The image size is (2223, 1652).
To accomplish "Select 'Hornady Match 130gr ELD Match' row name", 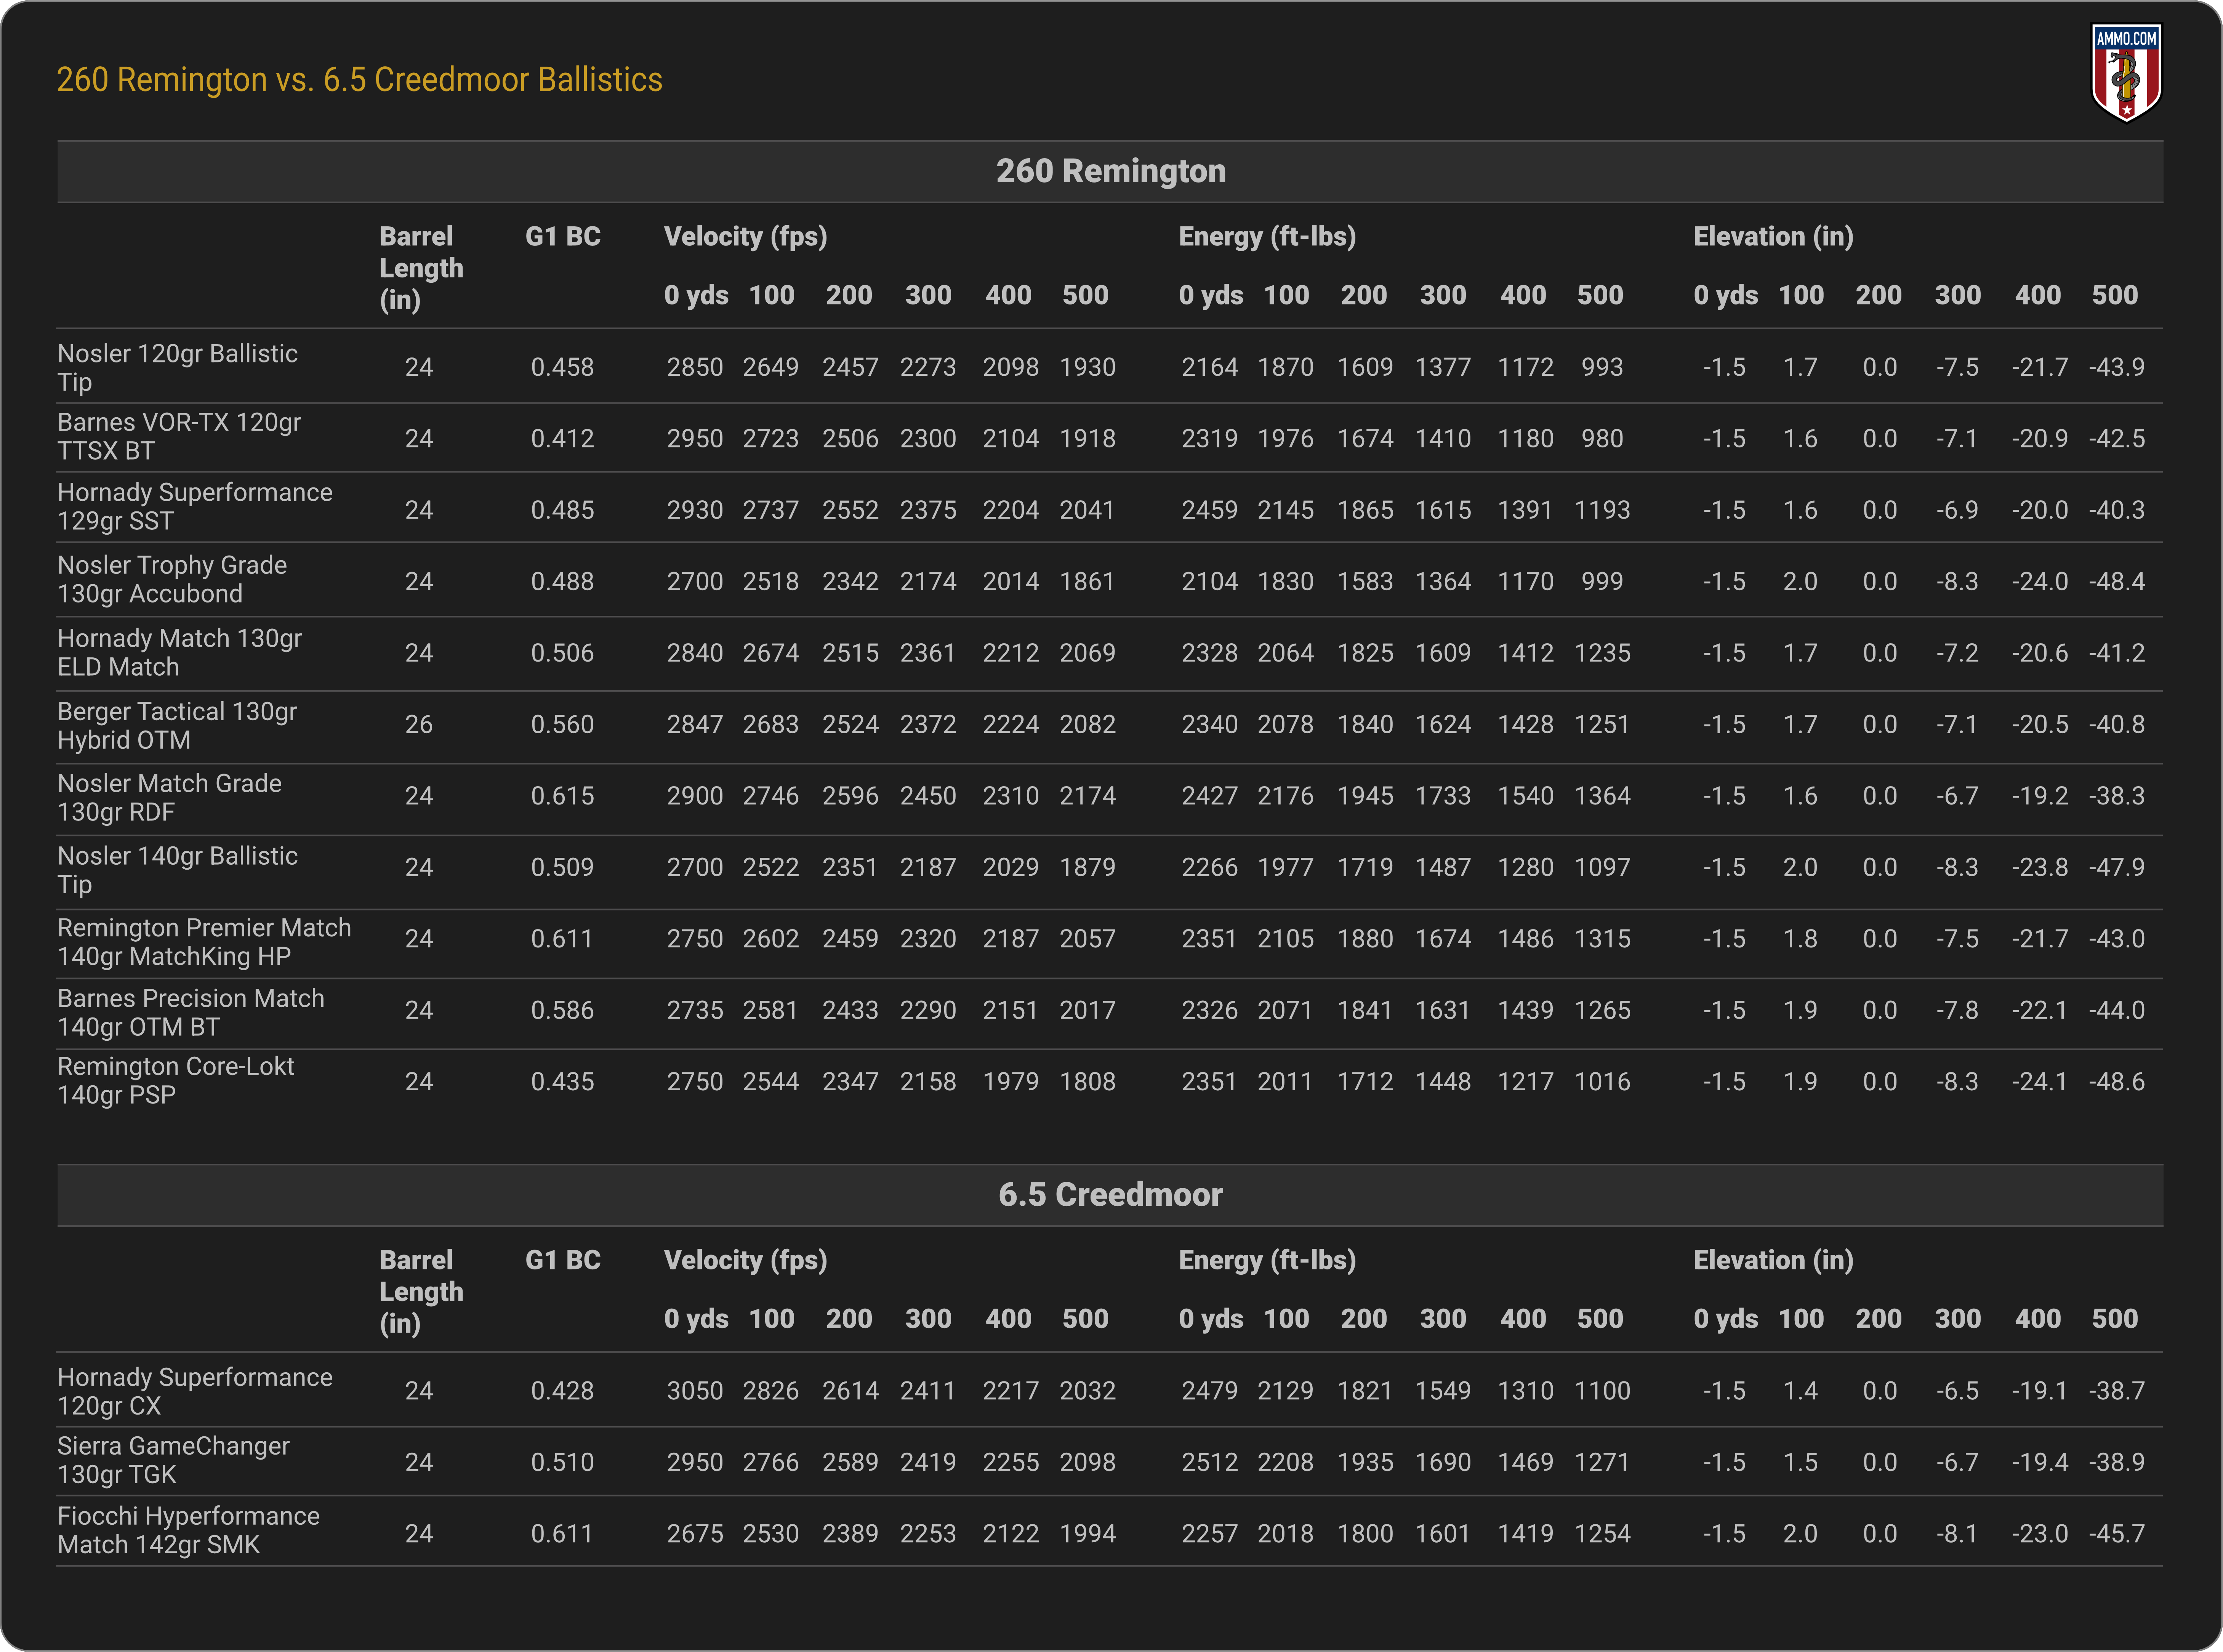I will click(x=180, y=653).
